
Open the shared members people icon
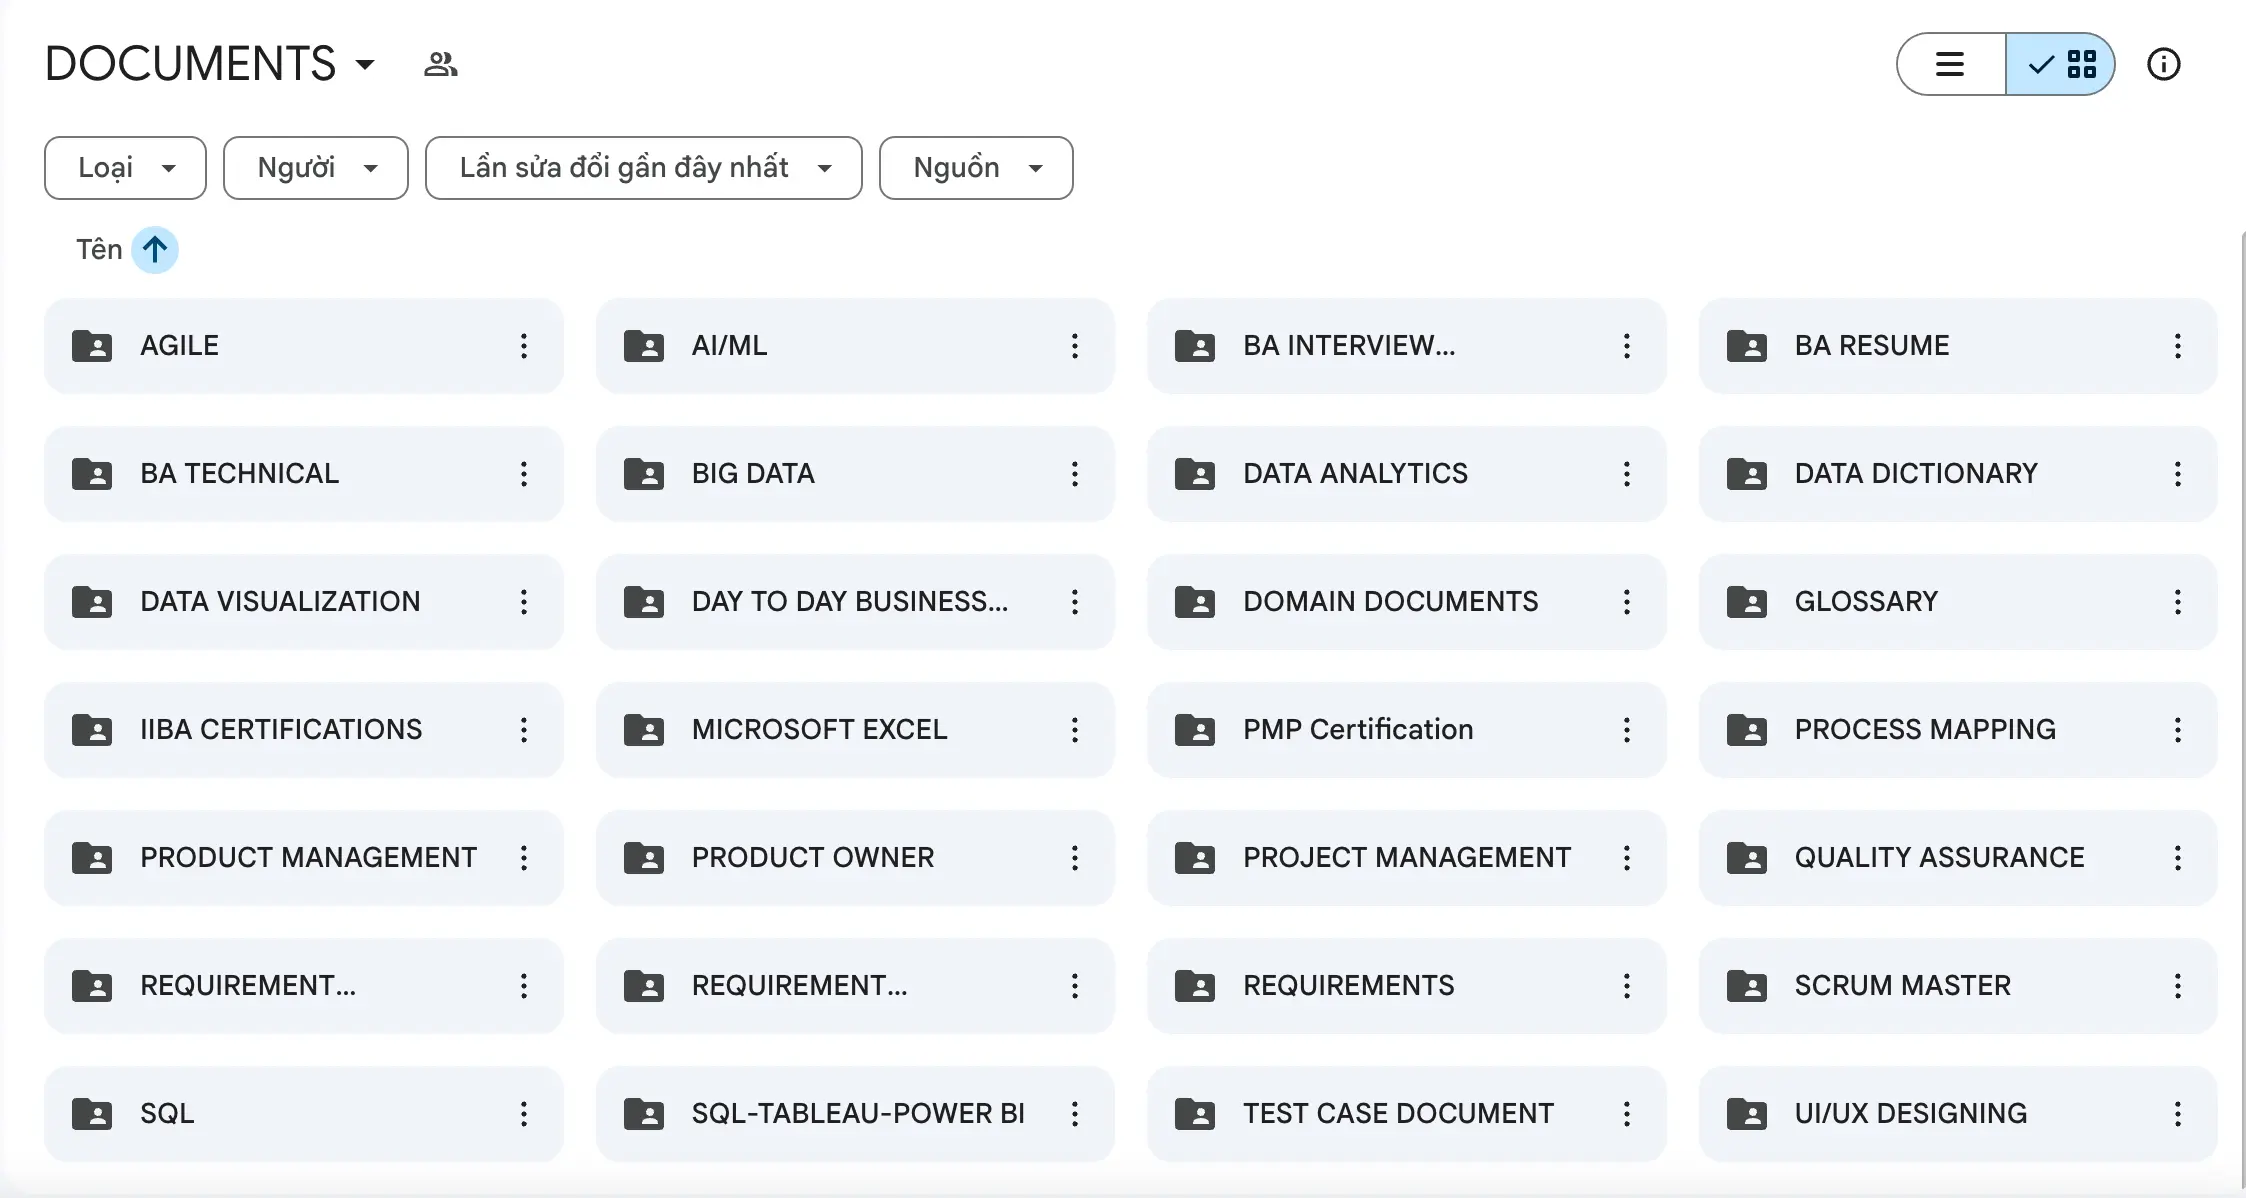click(441, 65)
